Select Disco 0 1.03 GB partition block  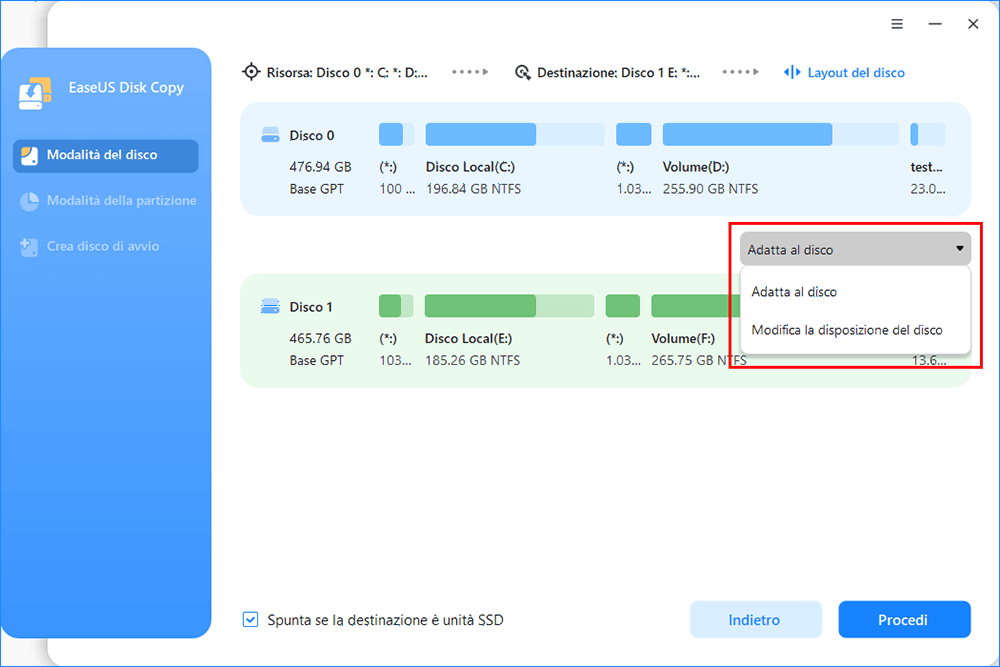point(633,135)
